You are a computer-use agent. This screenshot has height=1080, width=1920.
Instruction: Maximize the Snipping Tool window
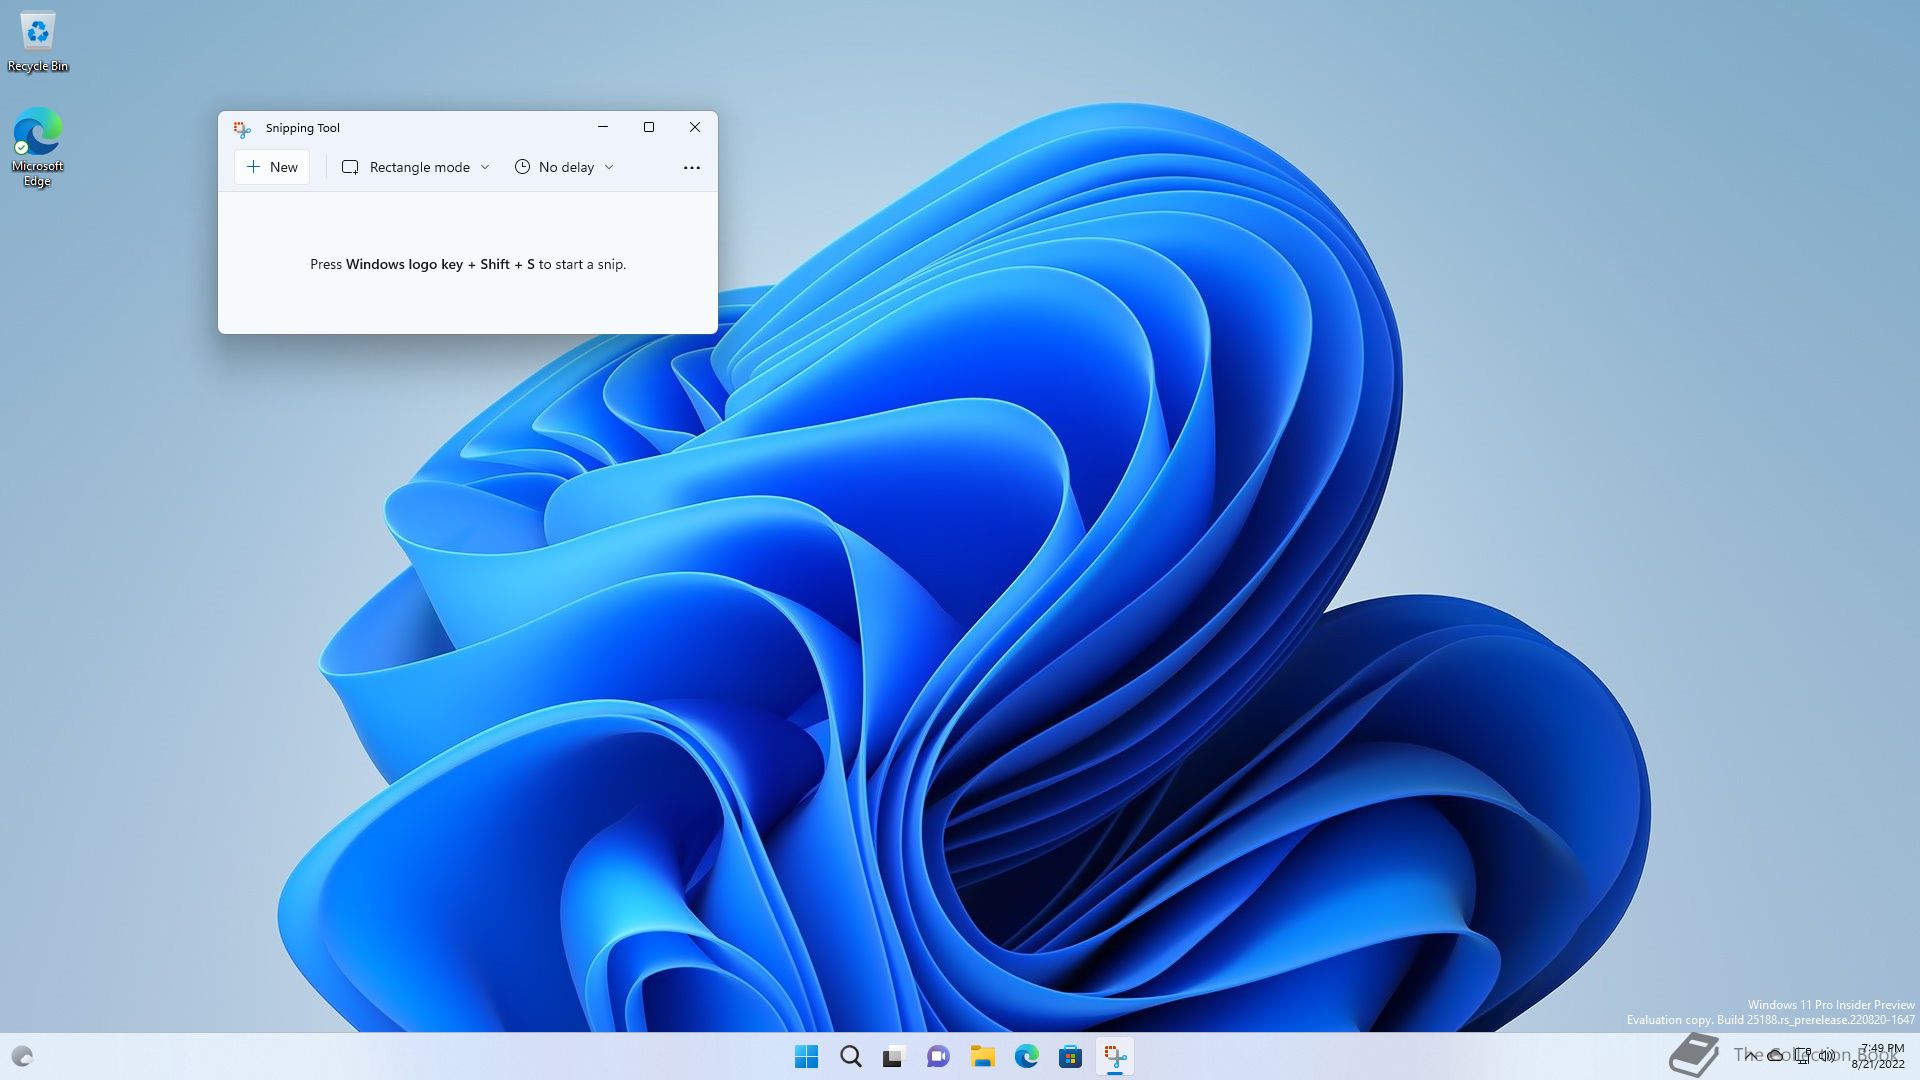pos(649,127)
